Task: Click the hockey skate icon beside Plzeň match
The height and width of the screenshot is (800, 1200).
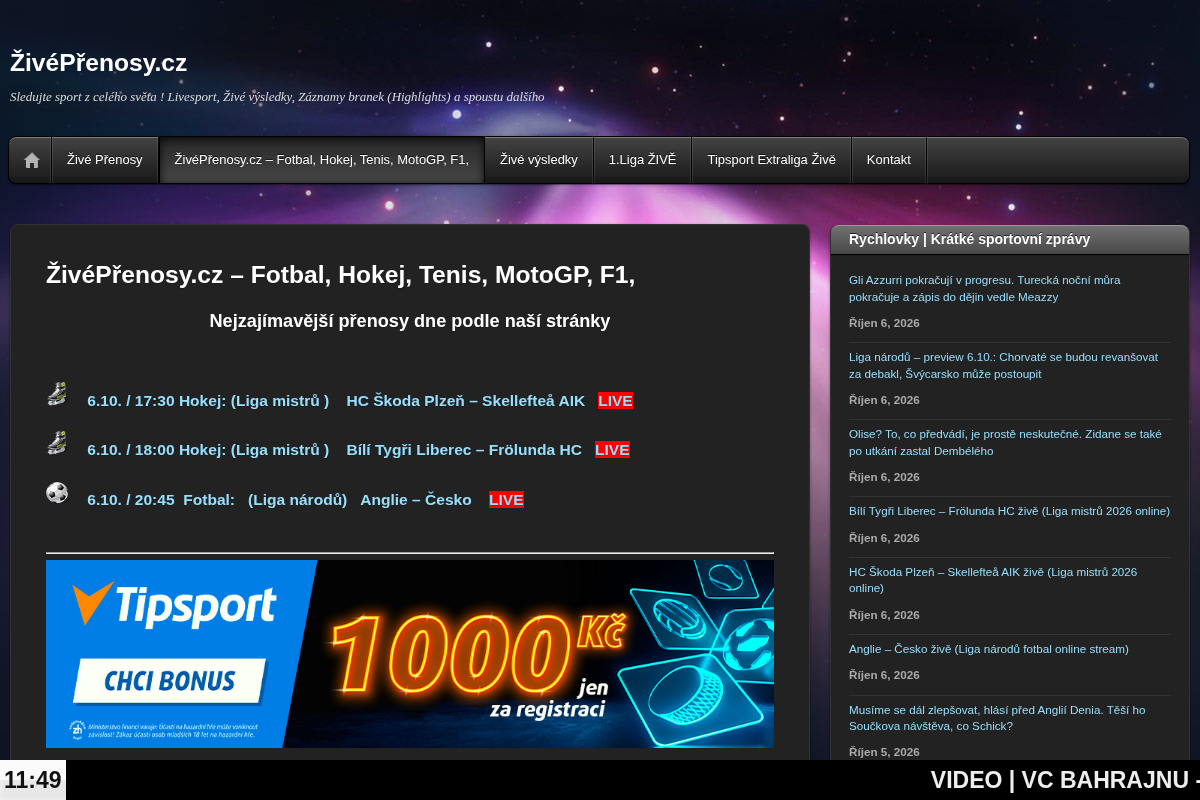Action: [x=57, y=394]
